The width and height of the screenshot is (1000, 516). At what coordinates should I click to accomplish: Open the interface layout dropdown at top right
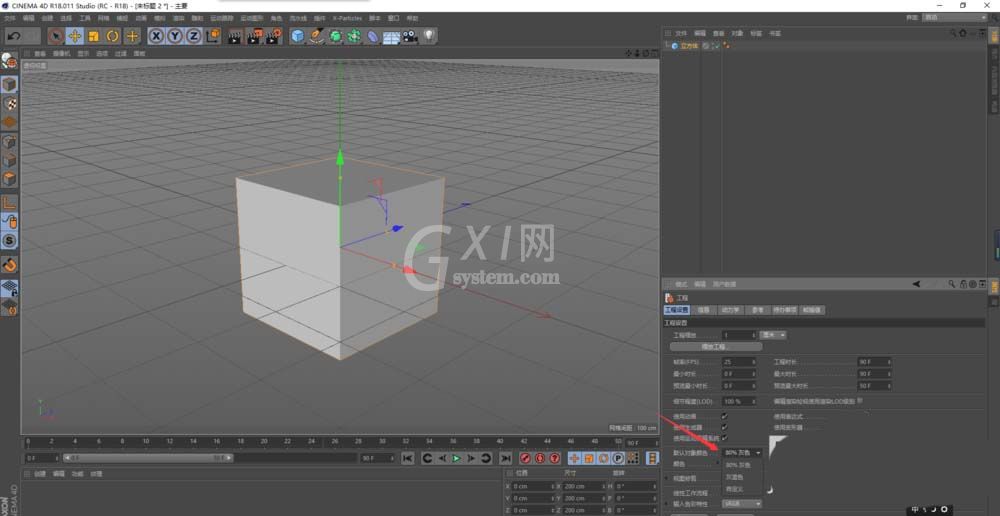pos(955,17)
